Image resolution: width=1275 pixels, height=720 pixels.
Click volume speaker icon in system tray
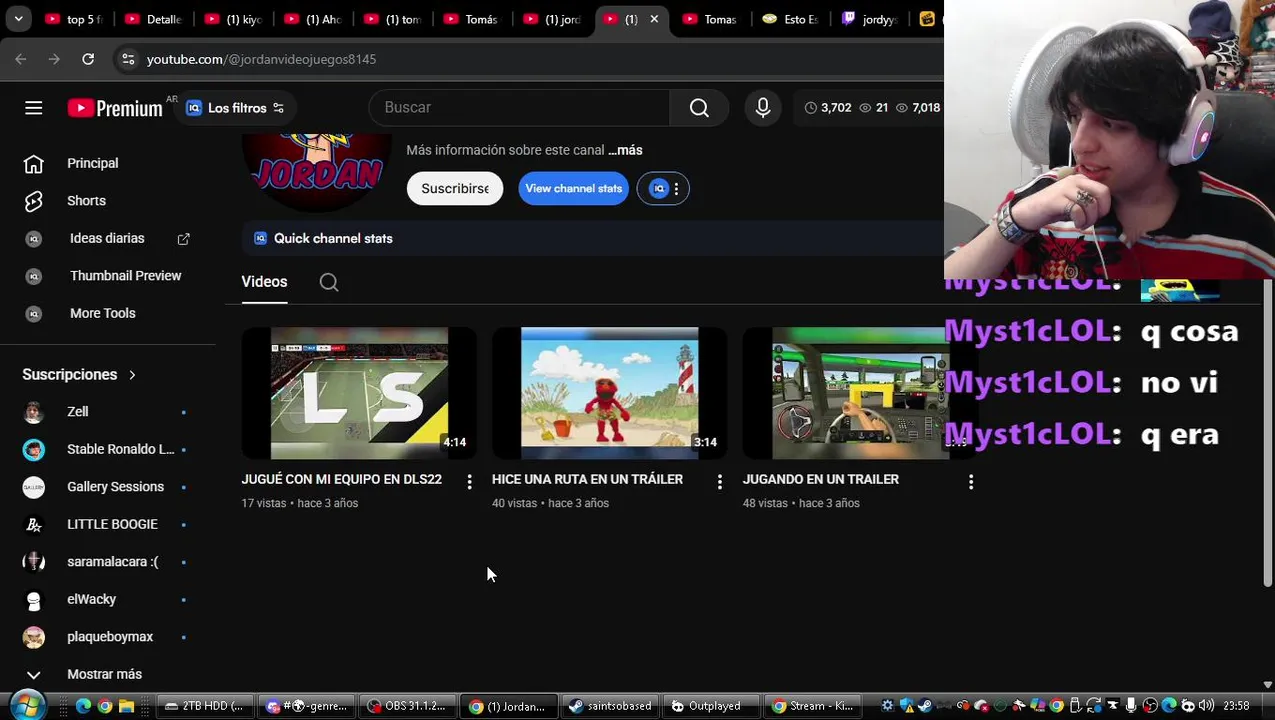[x=1206, y=706]
